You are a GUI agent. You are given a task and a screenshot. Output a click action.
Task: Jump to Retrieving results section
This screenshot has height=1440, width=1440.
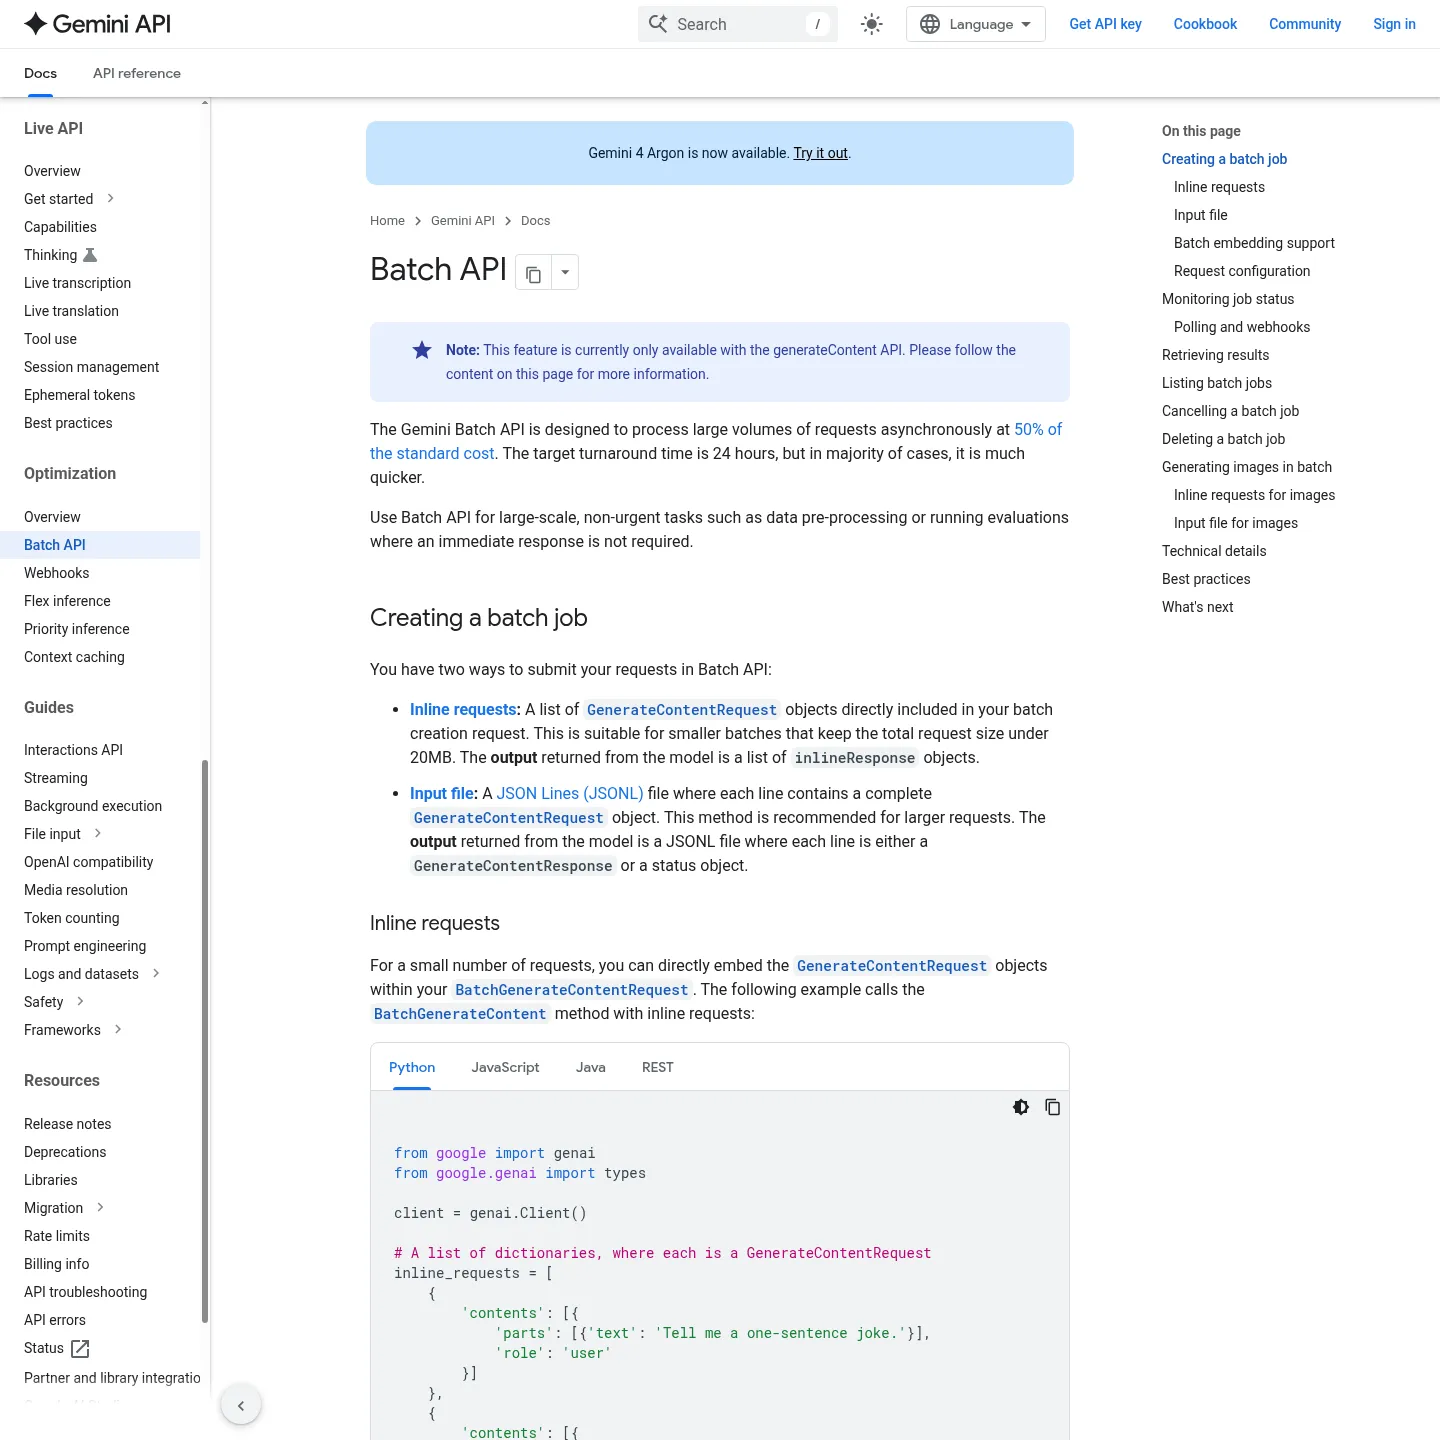(1215, 355)
